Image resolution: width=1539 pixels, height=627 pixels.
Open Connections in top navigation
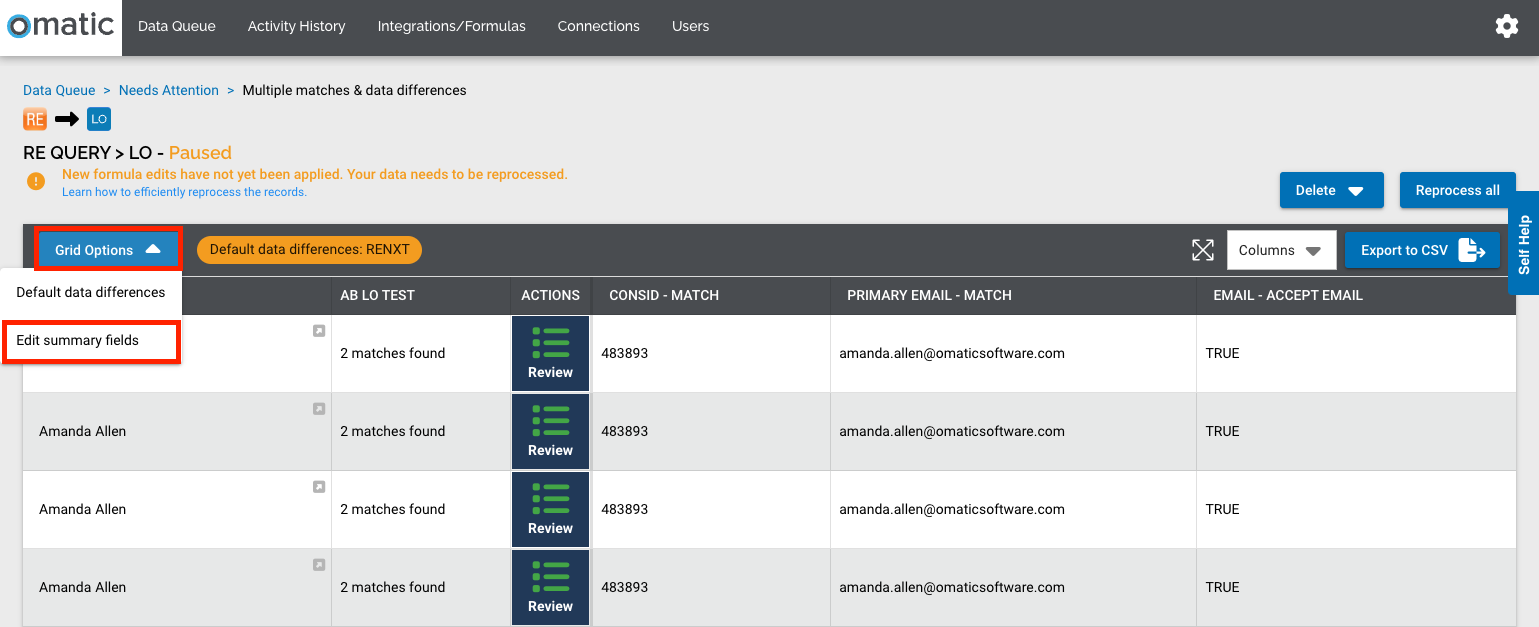(x=598, y=27)
